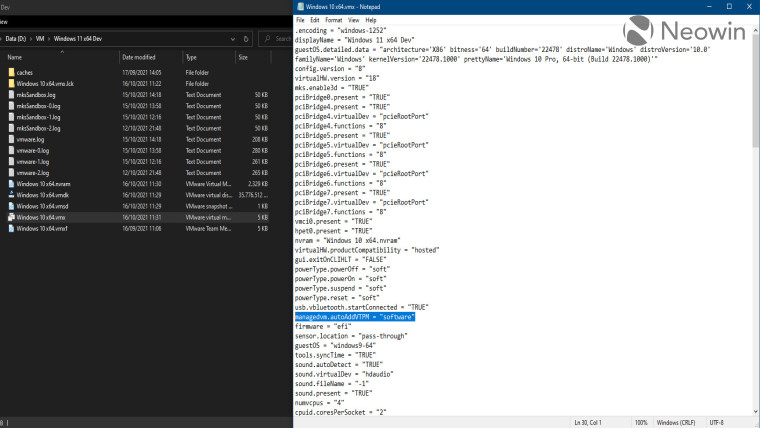Click the UTF-8 encoding status entry

[716, 423]
